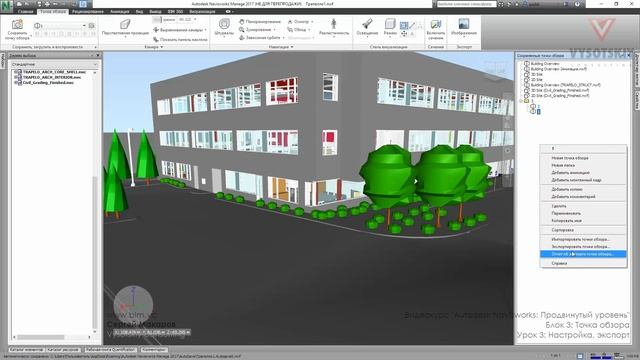
Task: Open the Home ribbon tab
Action: [x=25, y=11]
